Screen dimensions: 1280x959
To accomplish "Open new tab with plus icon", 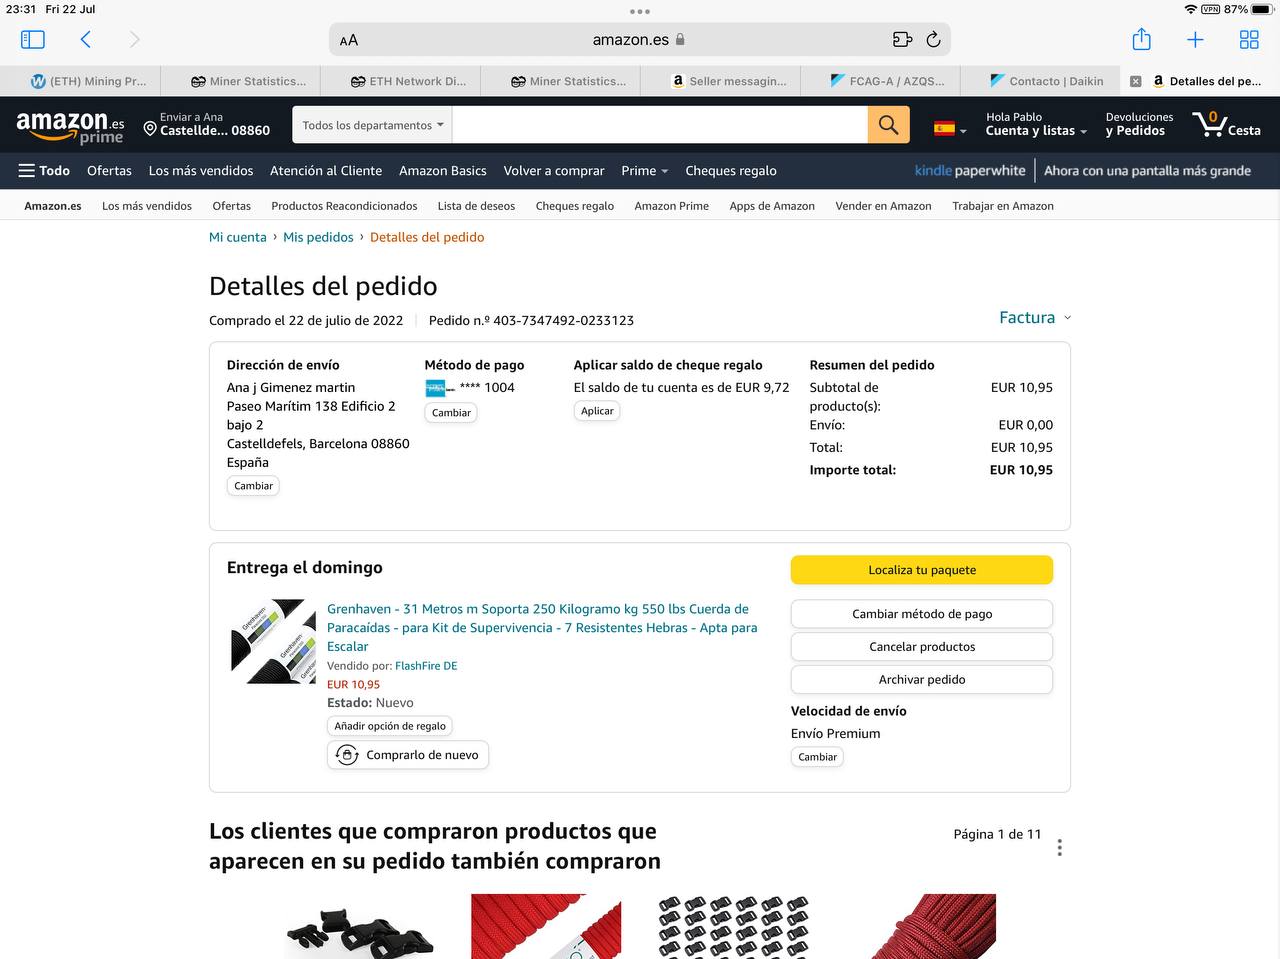I will click(x=1195, y=40).
